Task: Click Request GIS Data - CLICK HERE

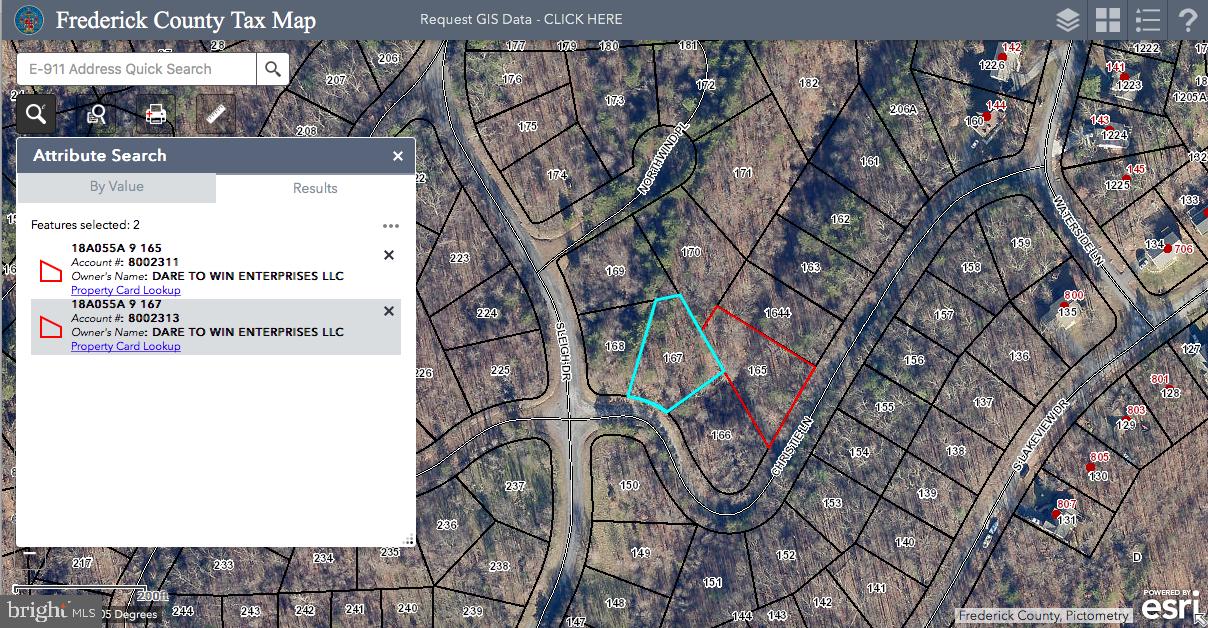Action: point(521,19)
